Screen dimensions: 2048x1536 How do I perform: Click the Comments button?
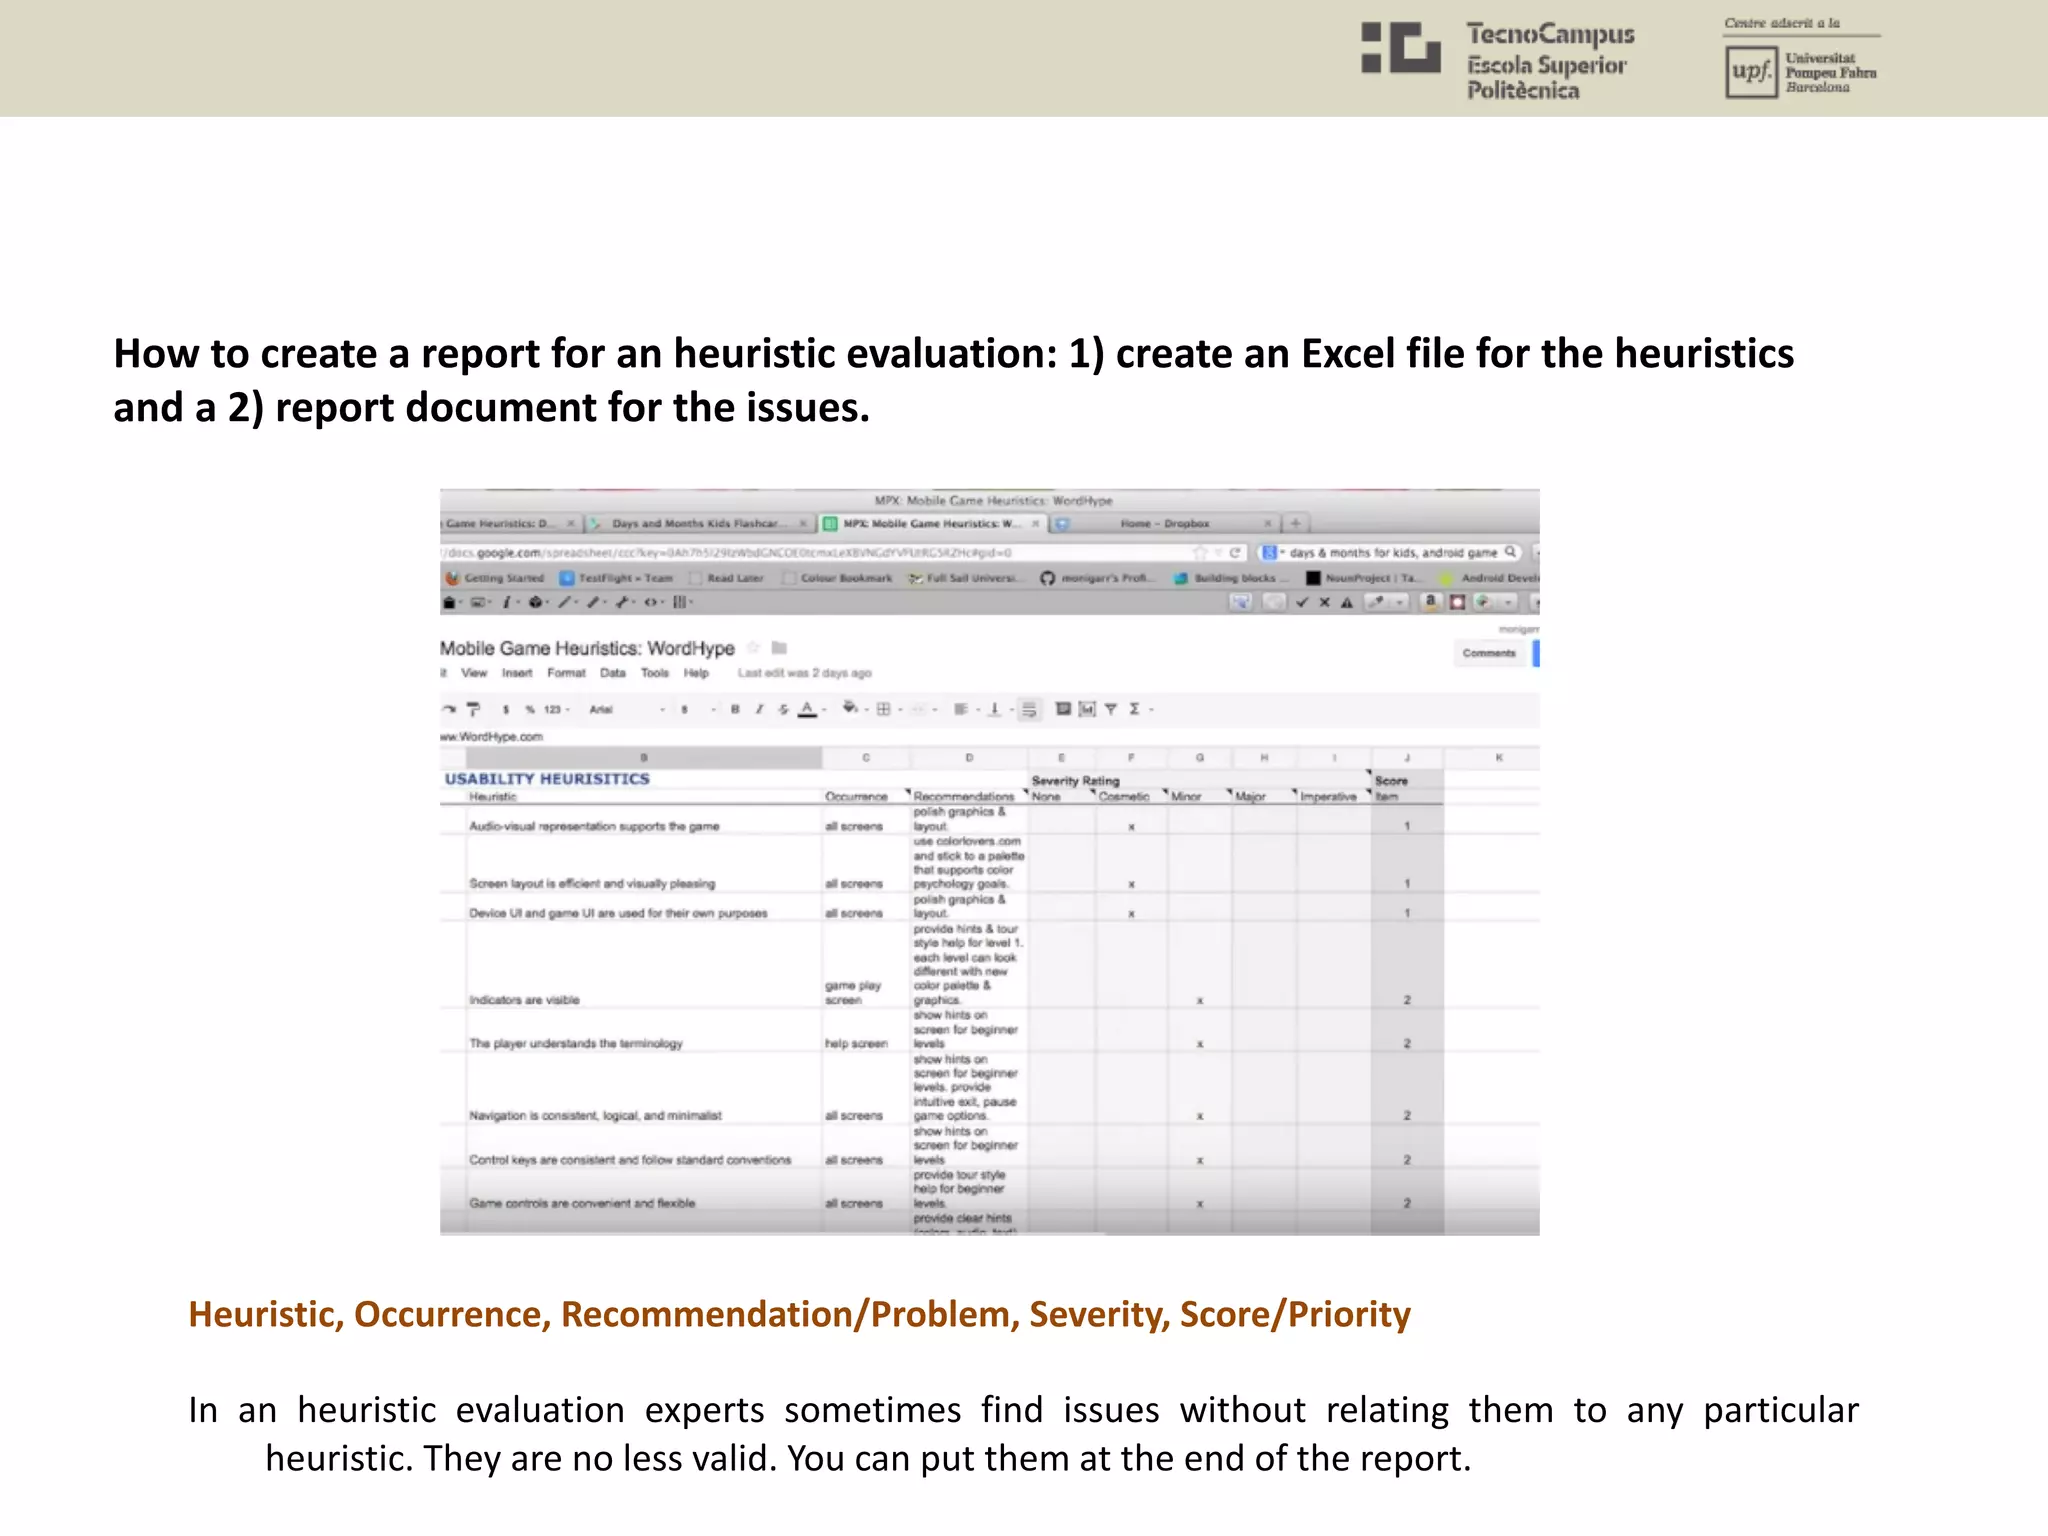pos(1488,653)
